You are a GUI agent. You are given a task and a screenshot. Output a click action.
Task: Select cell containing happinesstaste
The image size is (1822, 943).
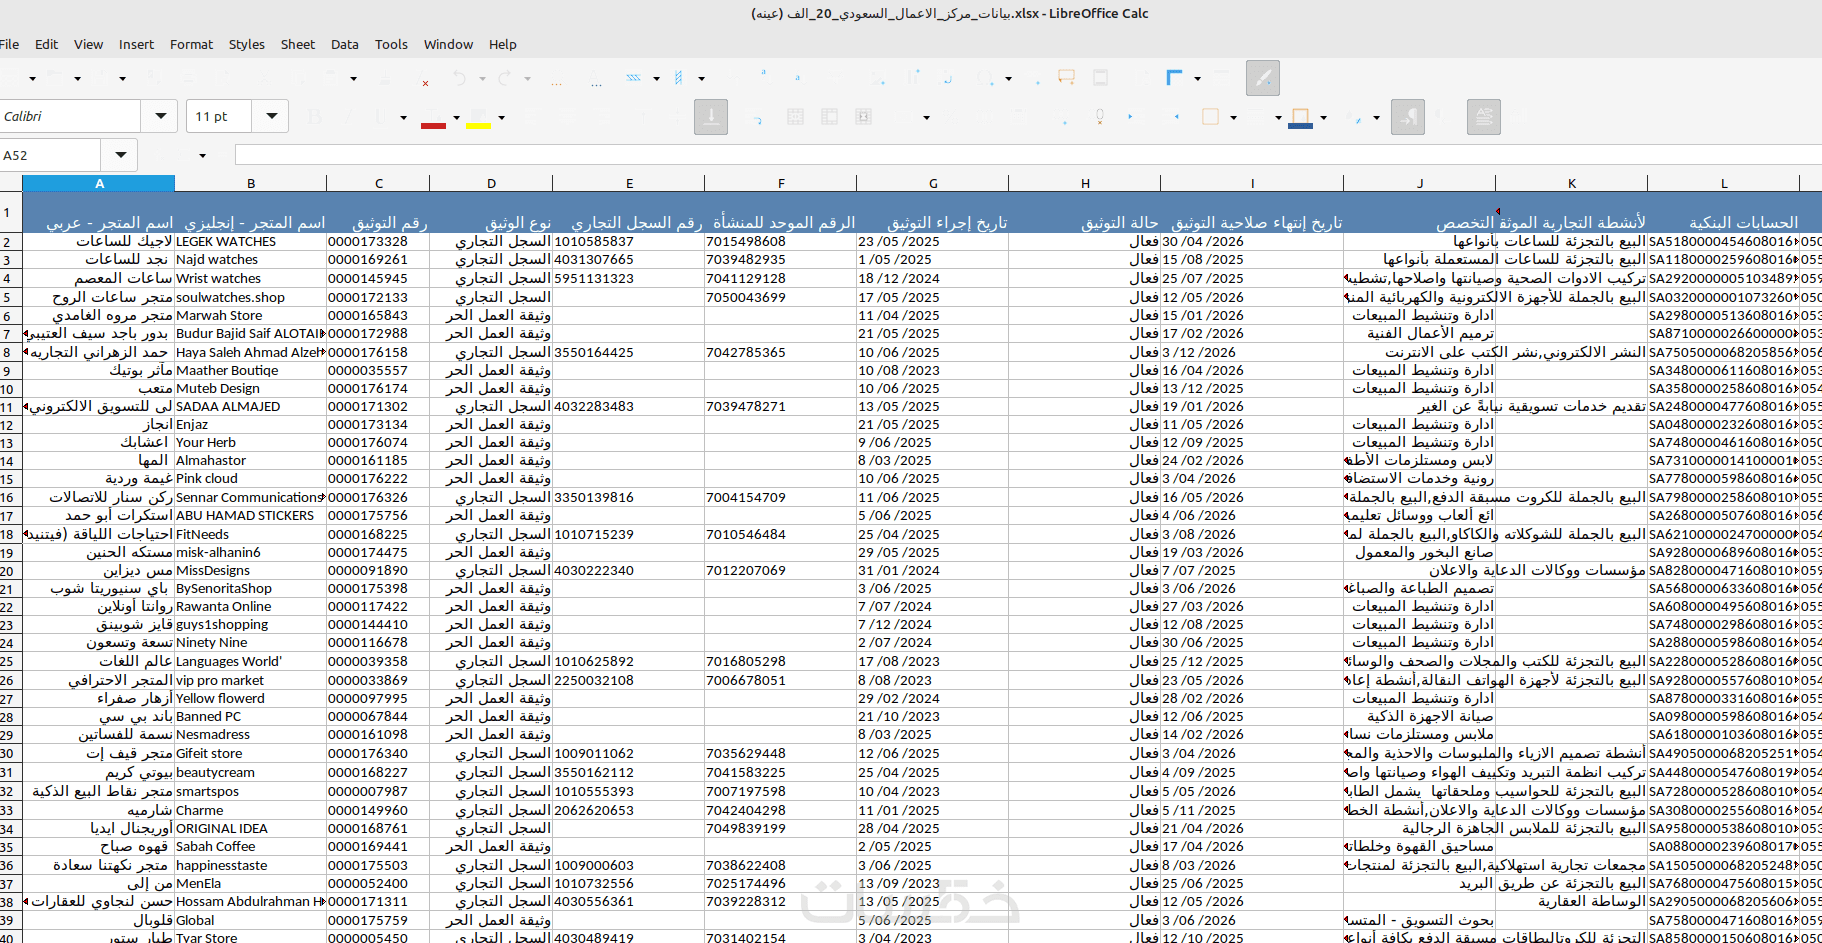pyautogui.click(x=251, y=865)
